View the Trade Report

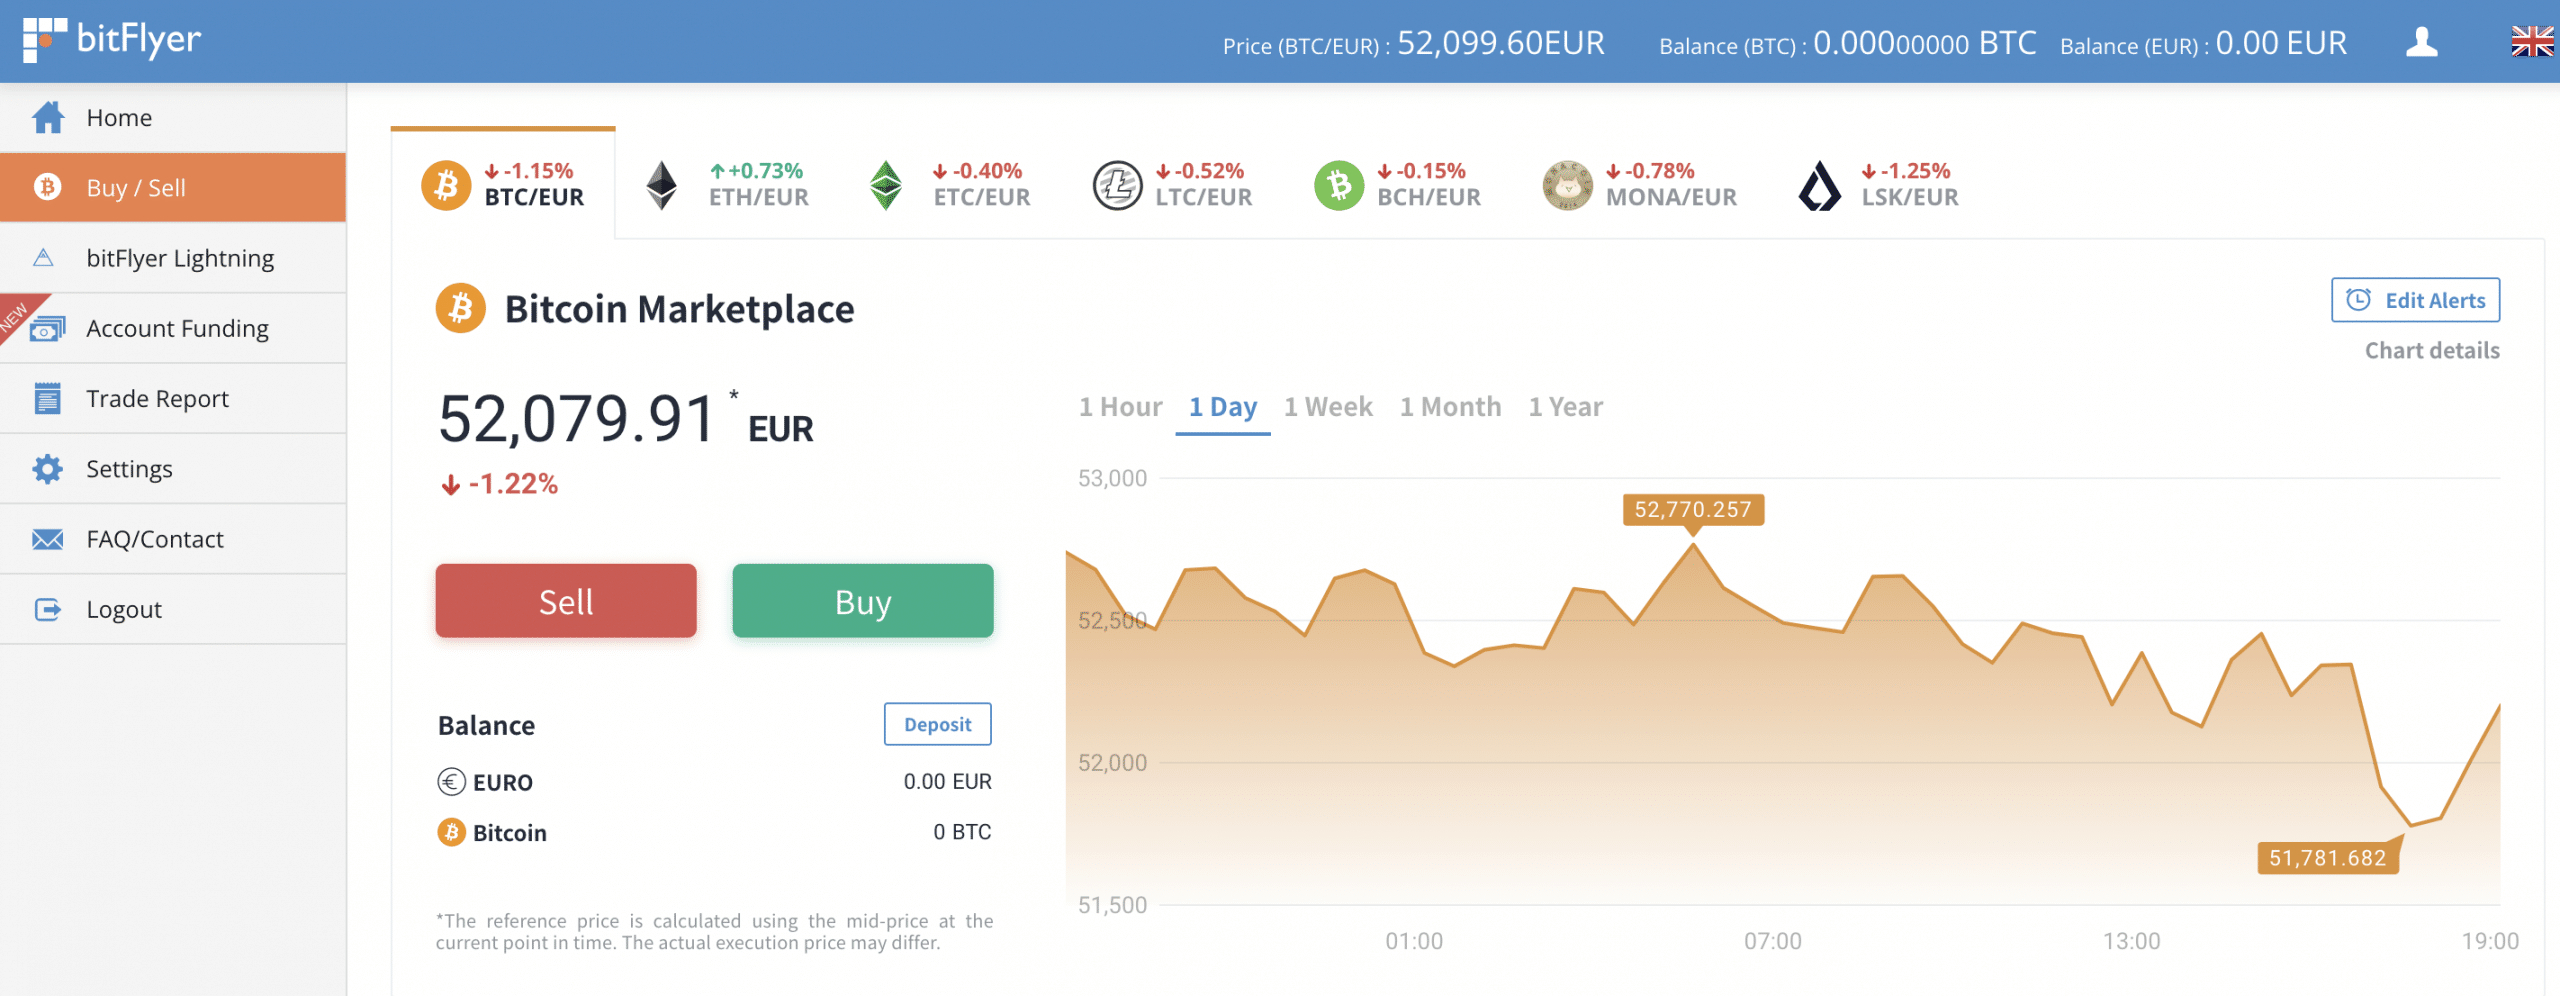click(173, 398)
